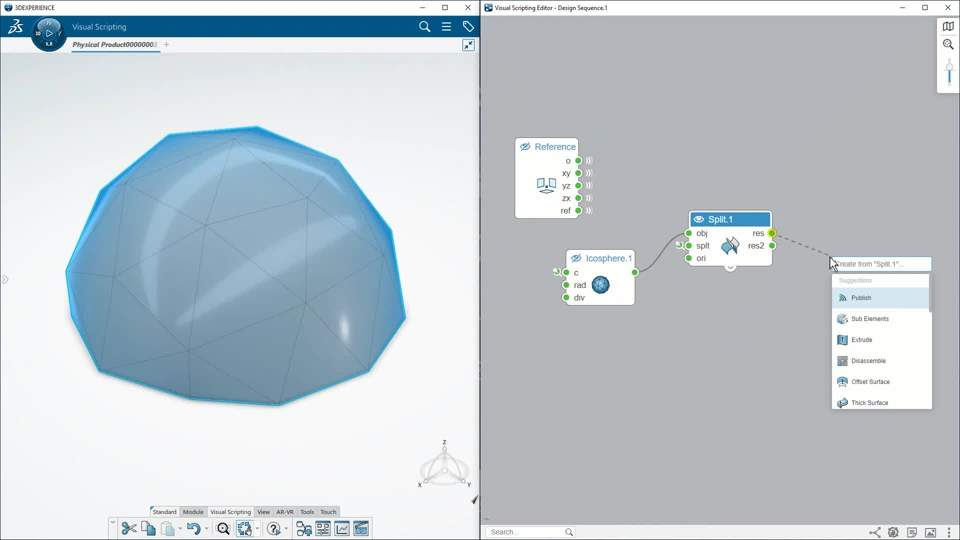The width and height of the screenshot is (960, 540).
Task: Choose Thick Surface from the suggestions list
Action: coord(880,402)
